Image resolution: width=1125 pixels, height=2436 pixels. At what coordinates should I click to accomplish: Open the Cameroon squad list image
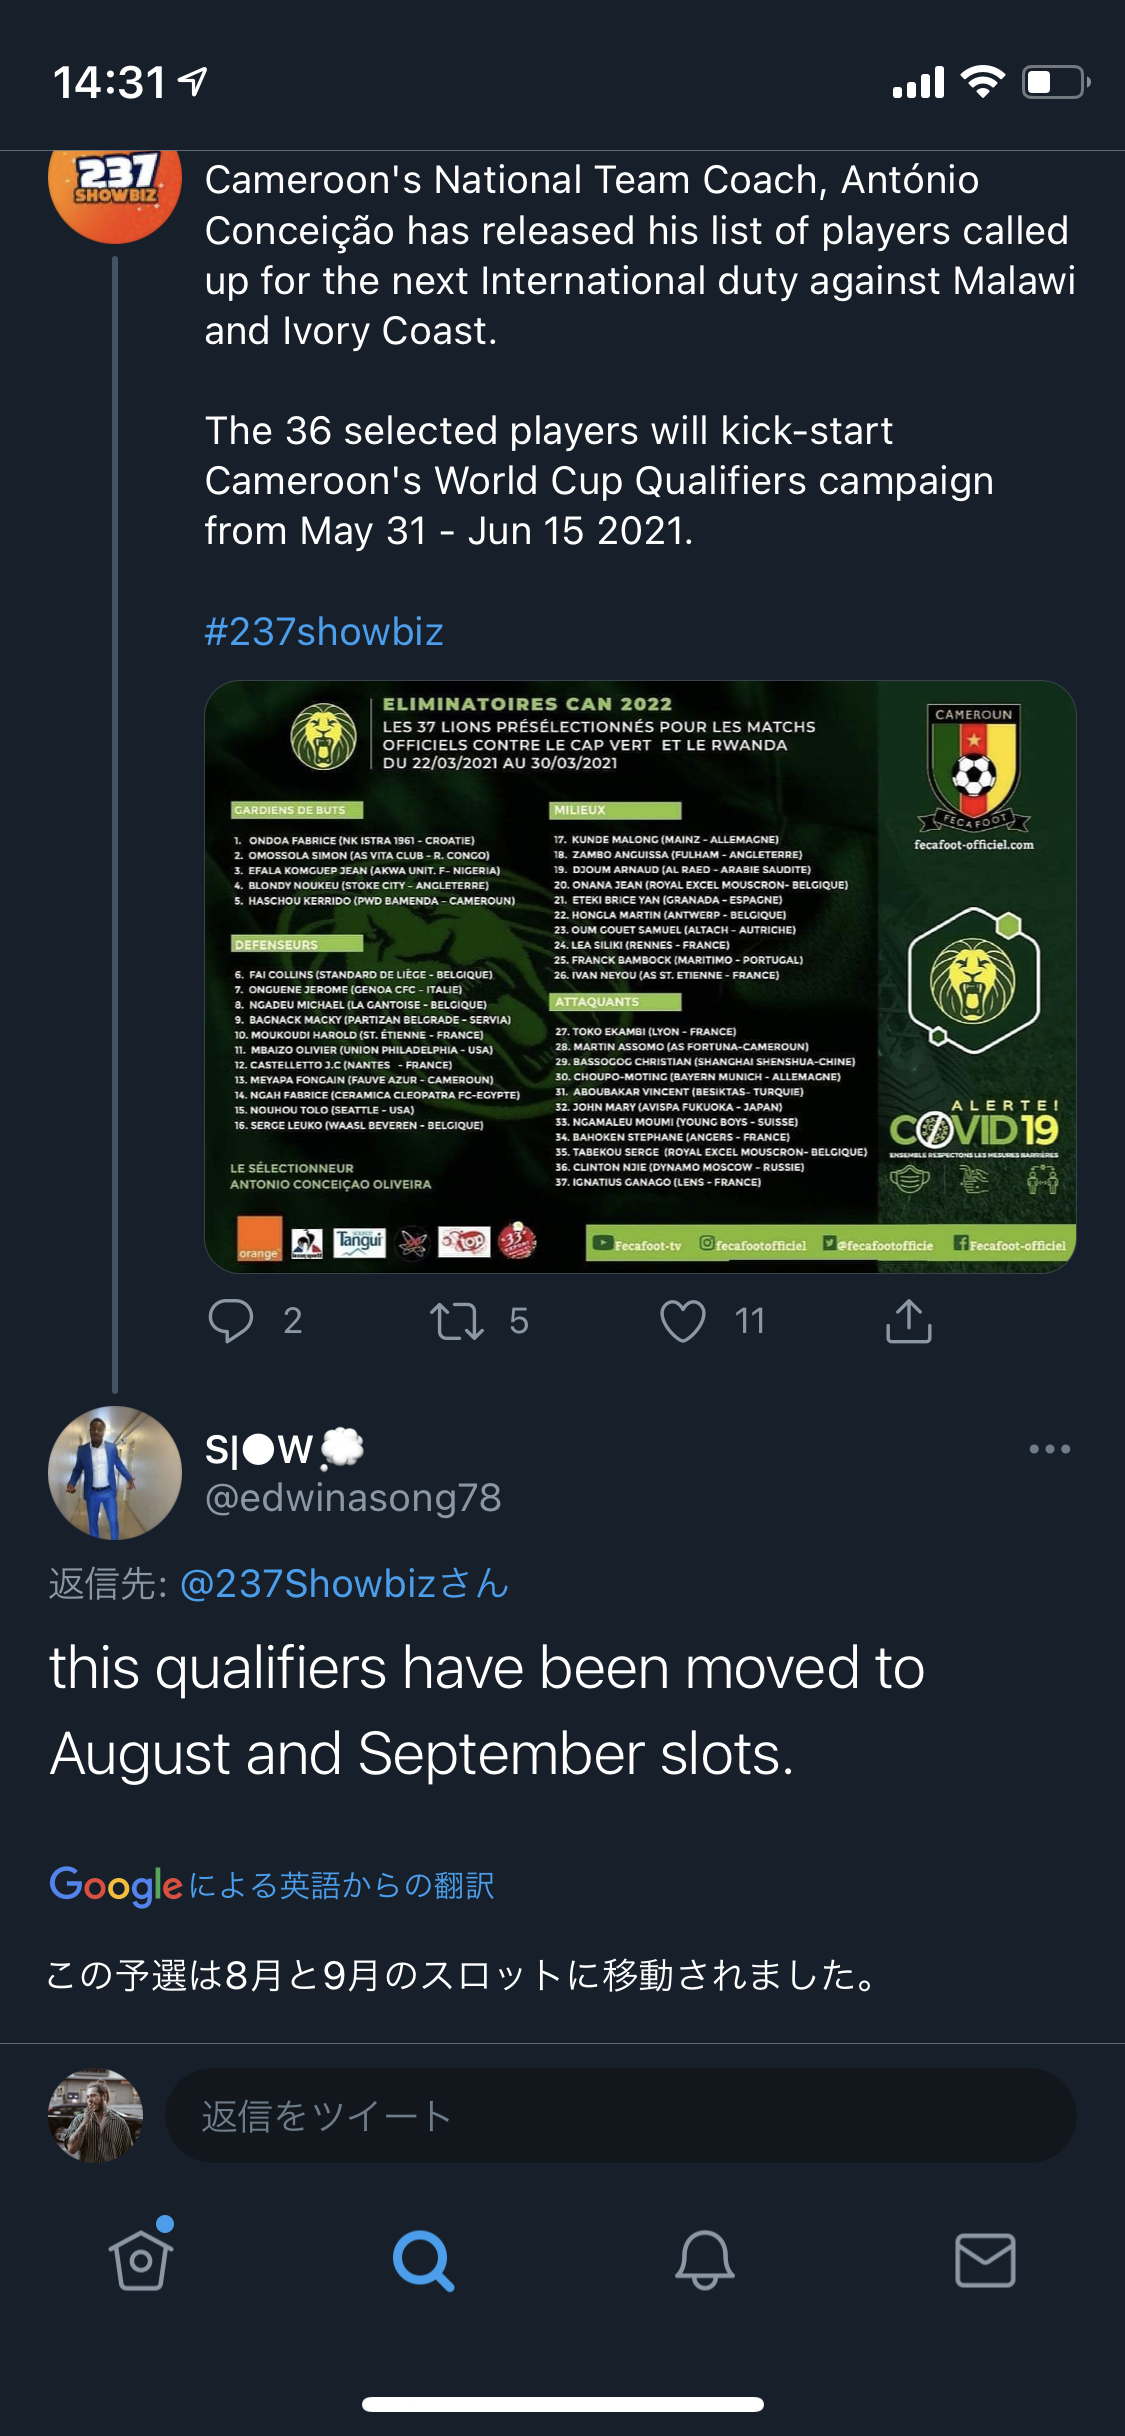pyautogui.click(x=640, y=976)
